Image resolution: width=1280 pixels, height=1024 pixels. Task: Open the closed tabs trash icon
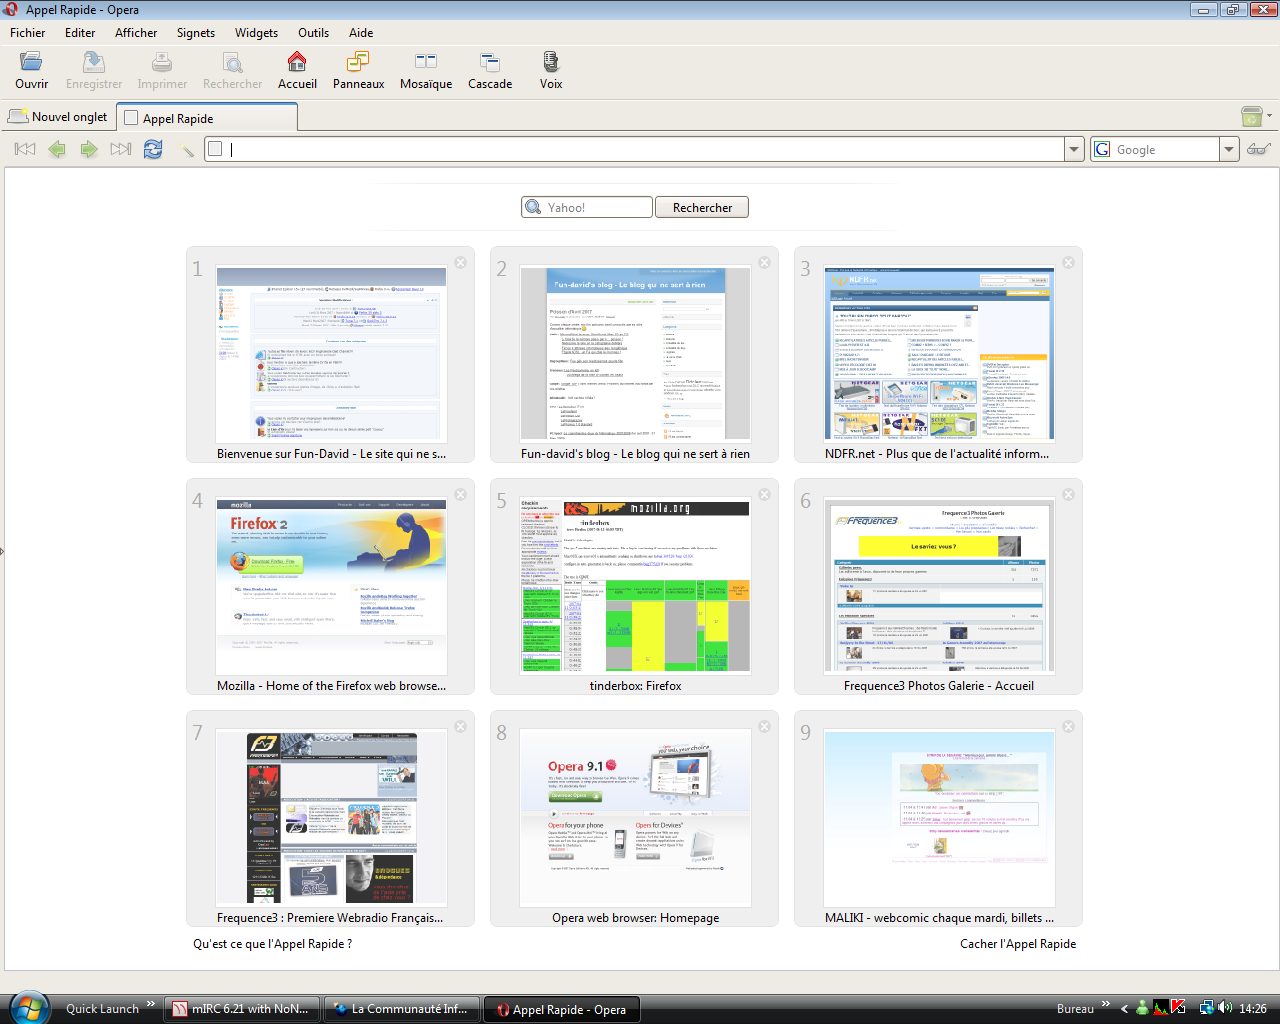pyautogui.click(x=1252, y=117)
